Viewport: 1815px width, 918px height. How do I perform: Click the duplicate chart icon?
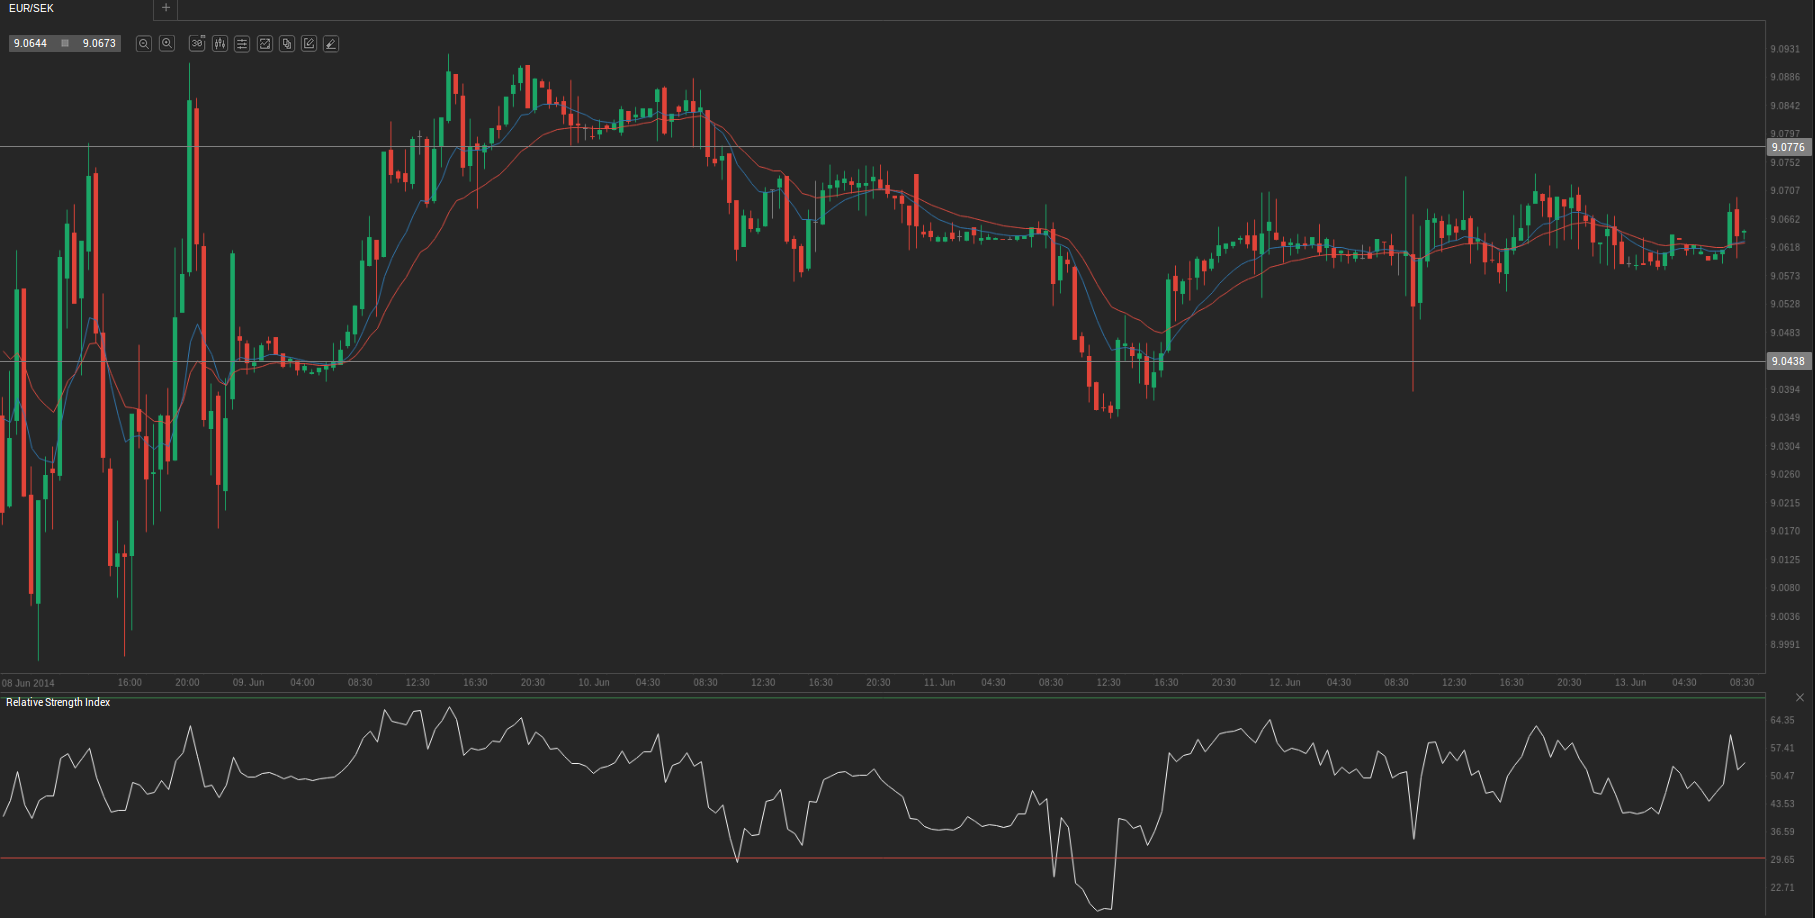tap(287, 44)
